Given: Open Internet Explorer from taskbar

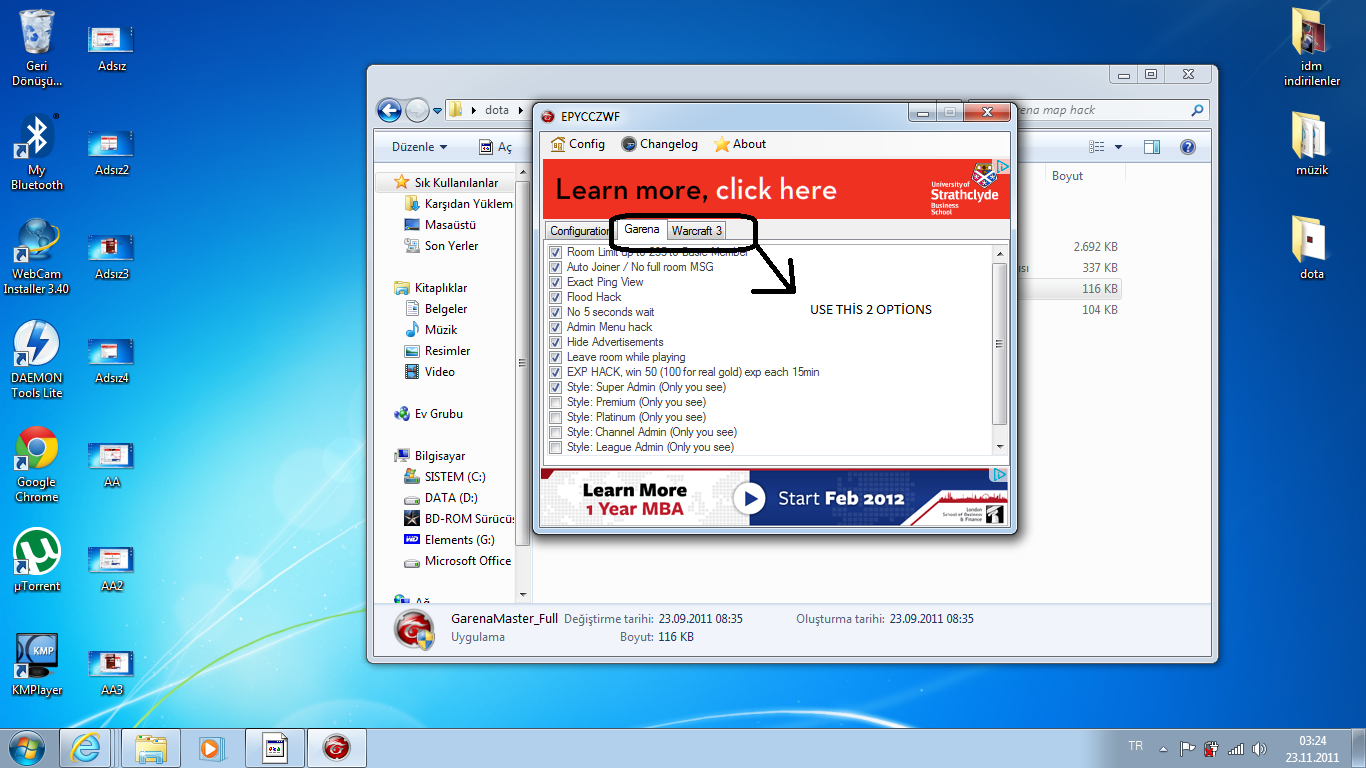Looking at the screenshot, I should [x=85, y=747].
